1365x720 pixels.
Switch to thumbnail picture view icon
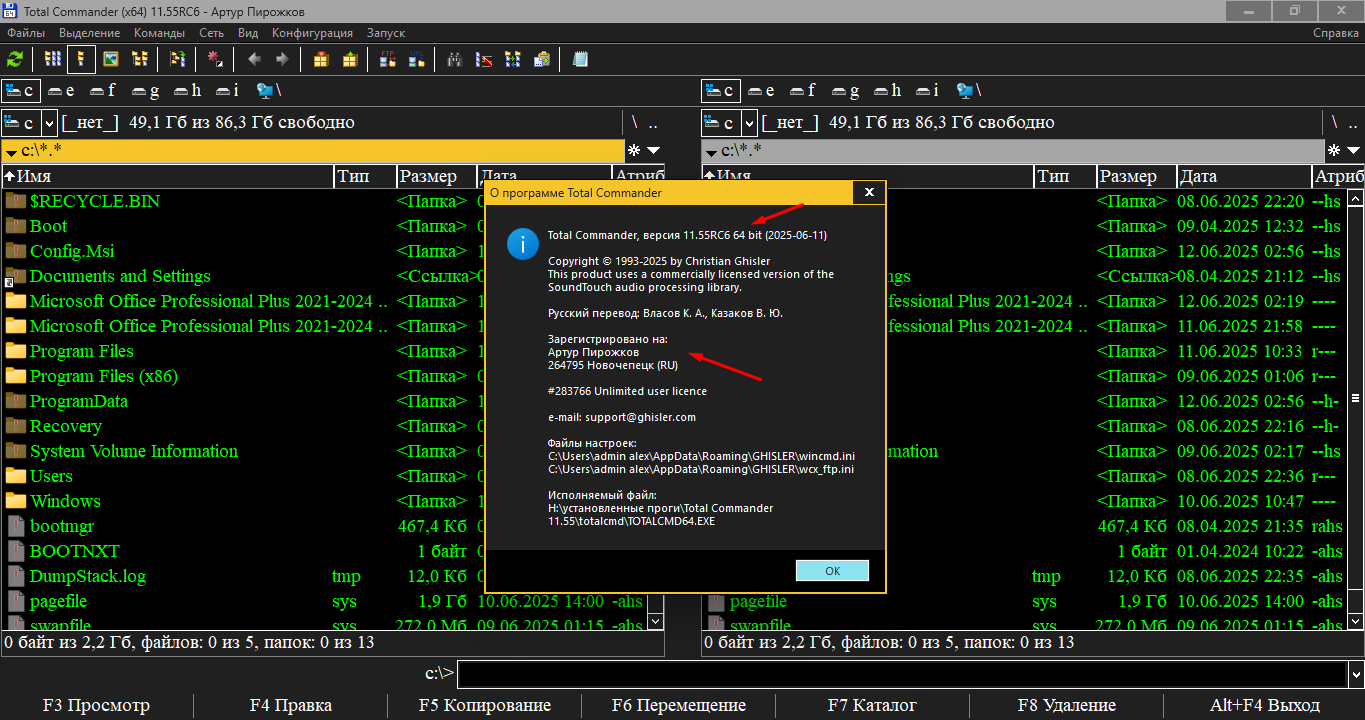[111, 60]
